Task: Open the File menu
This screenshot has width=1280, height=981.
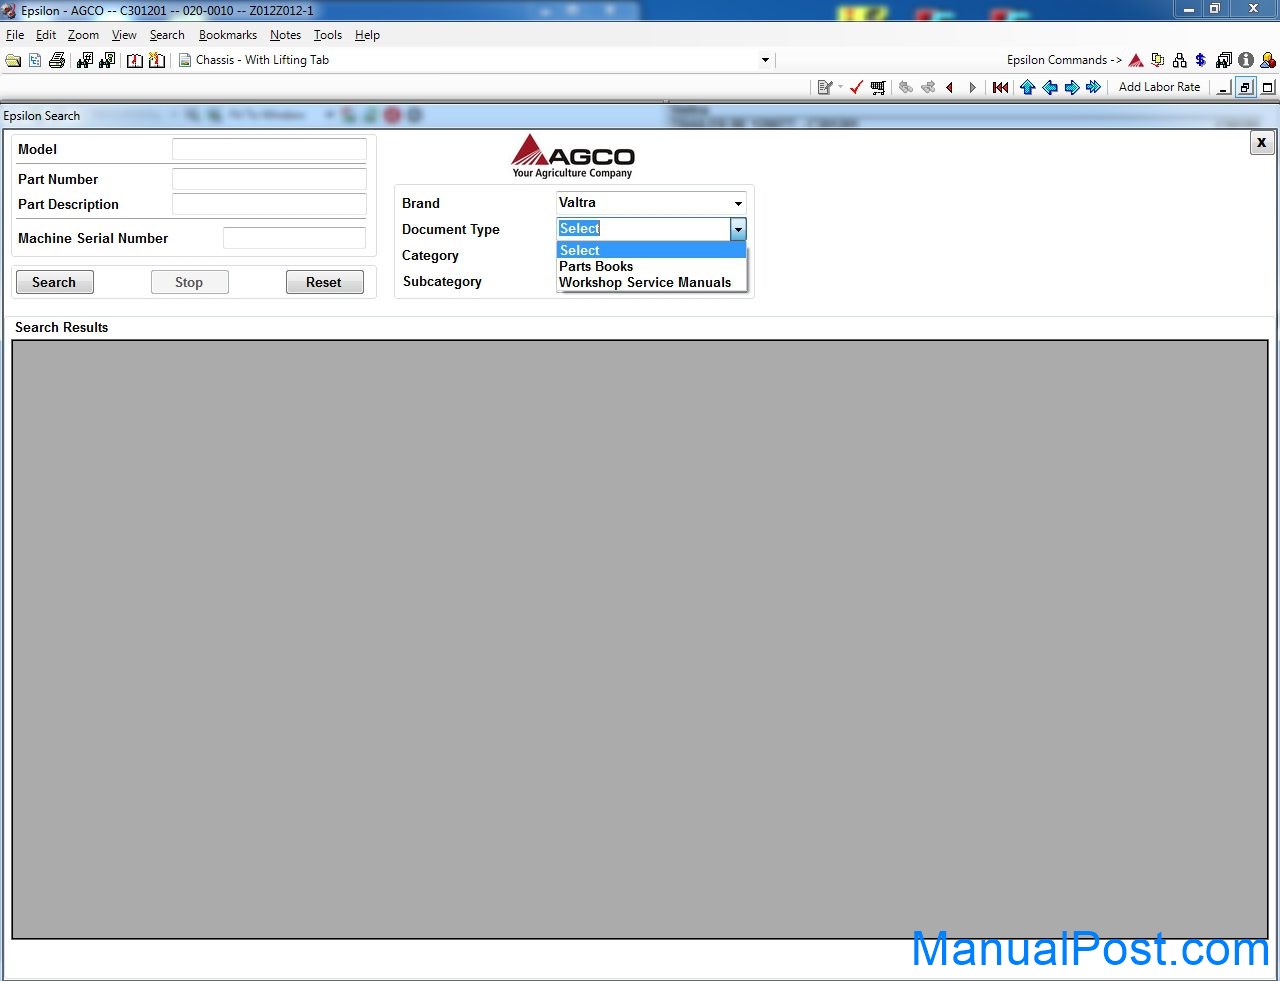Action: click(x=15, y=35)
